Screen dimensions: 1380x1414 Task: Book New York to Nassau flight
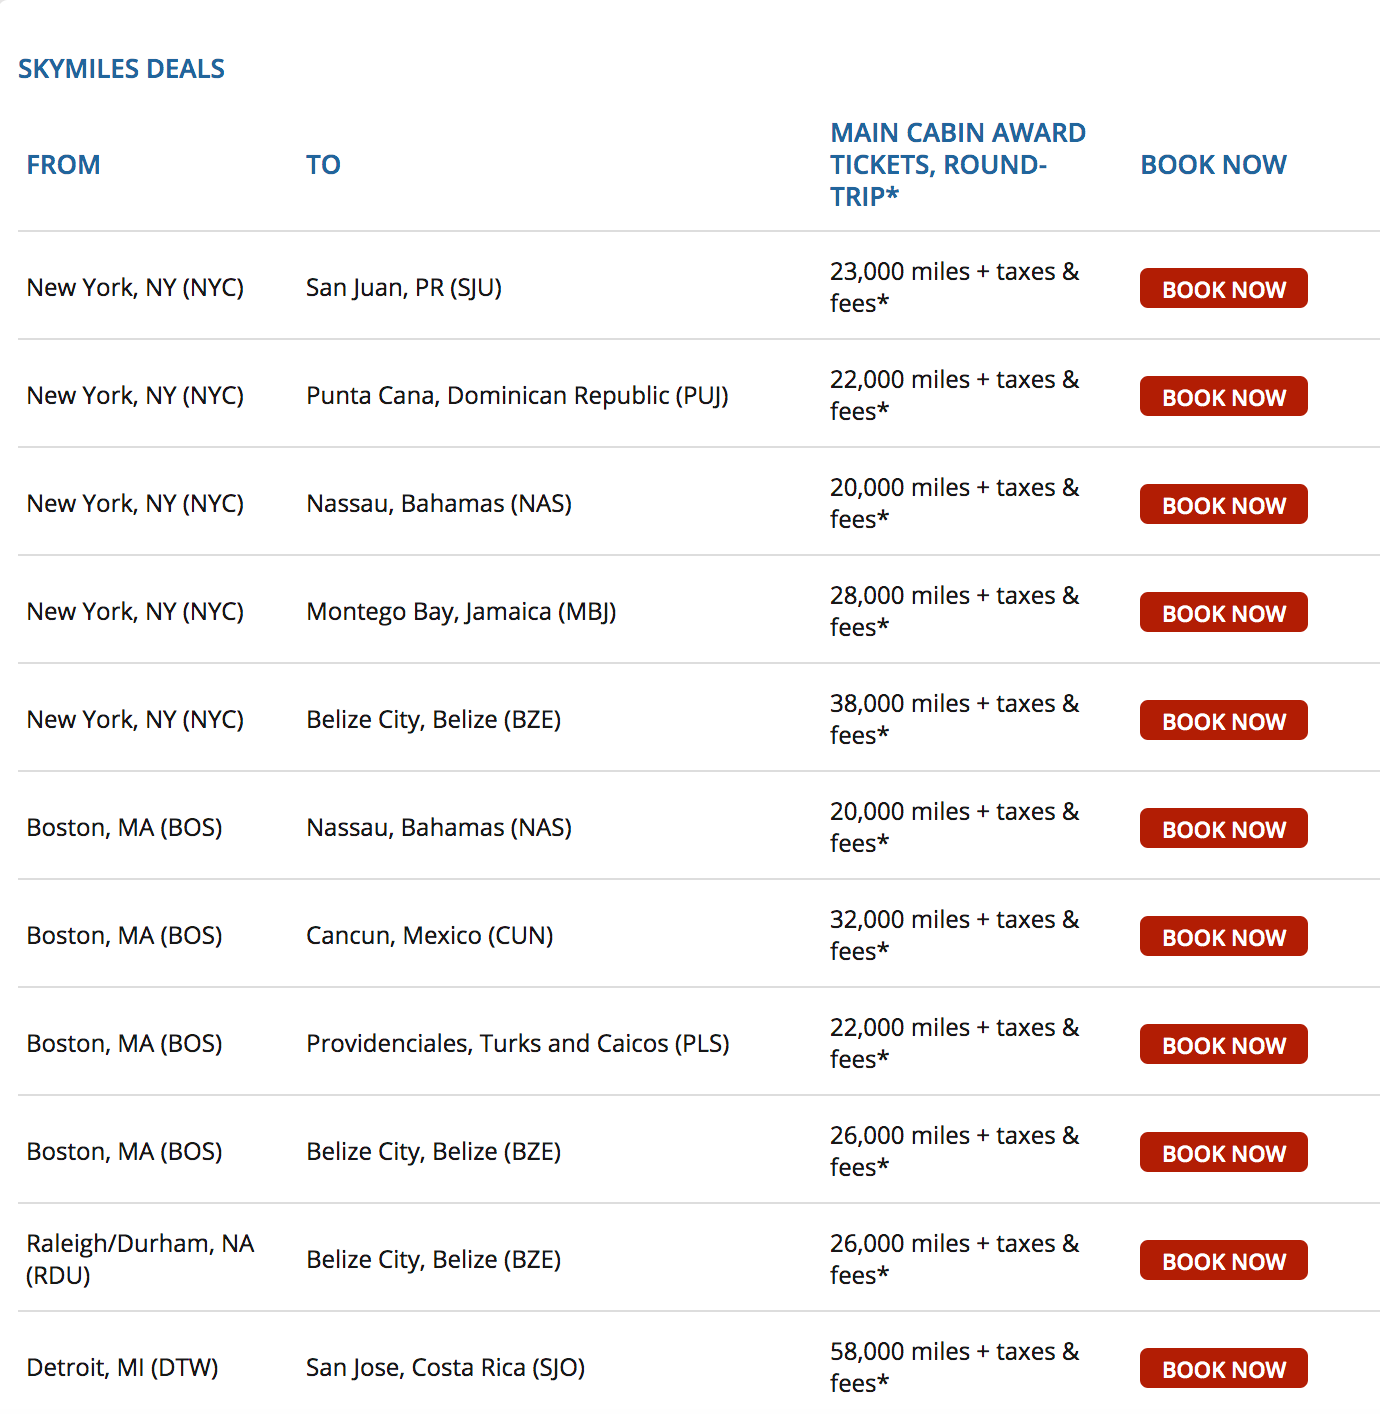click(x=1223, y=505)
